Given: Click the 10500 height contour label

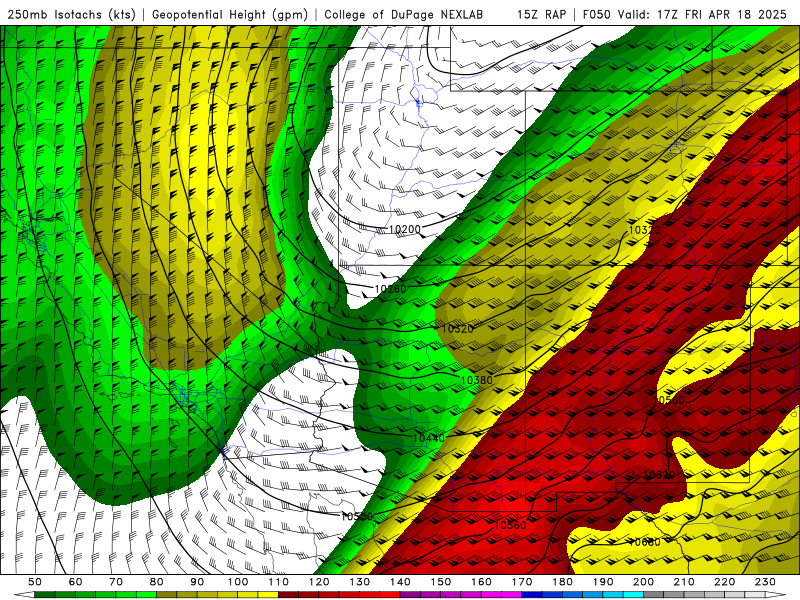Looking at the screenshot, I should click(357, 517).
